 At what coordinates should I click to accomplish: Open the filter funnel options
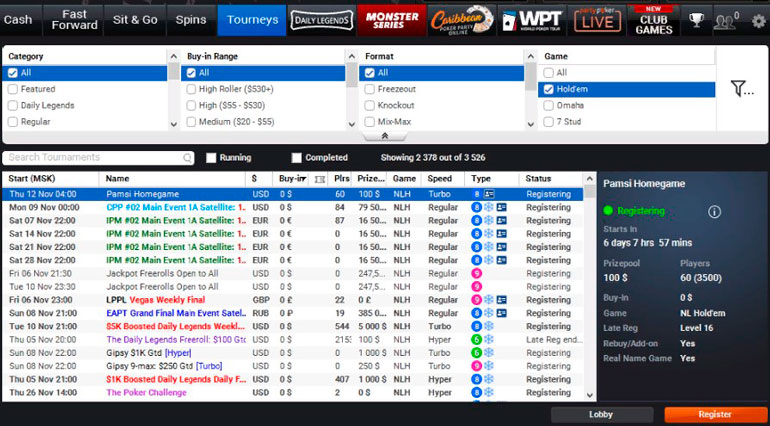(x=741, y=89)
